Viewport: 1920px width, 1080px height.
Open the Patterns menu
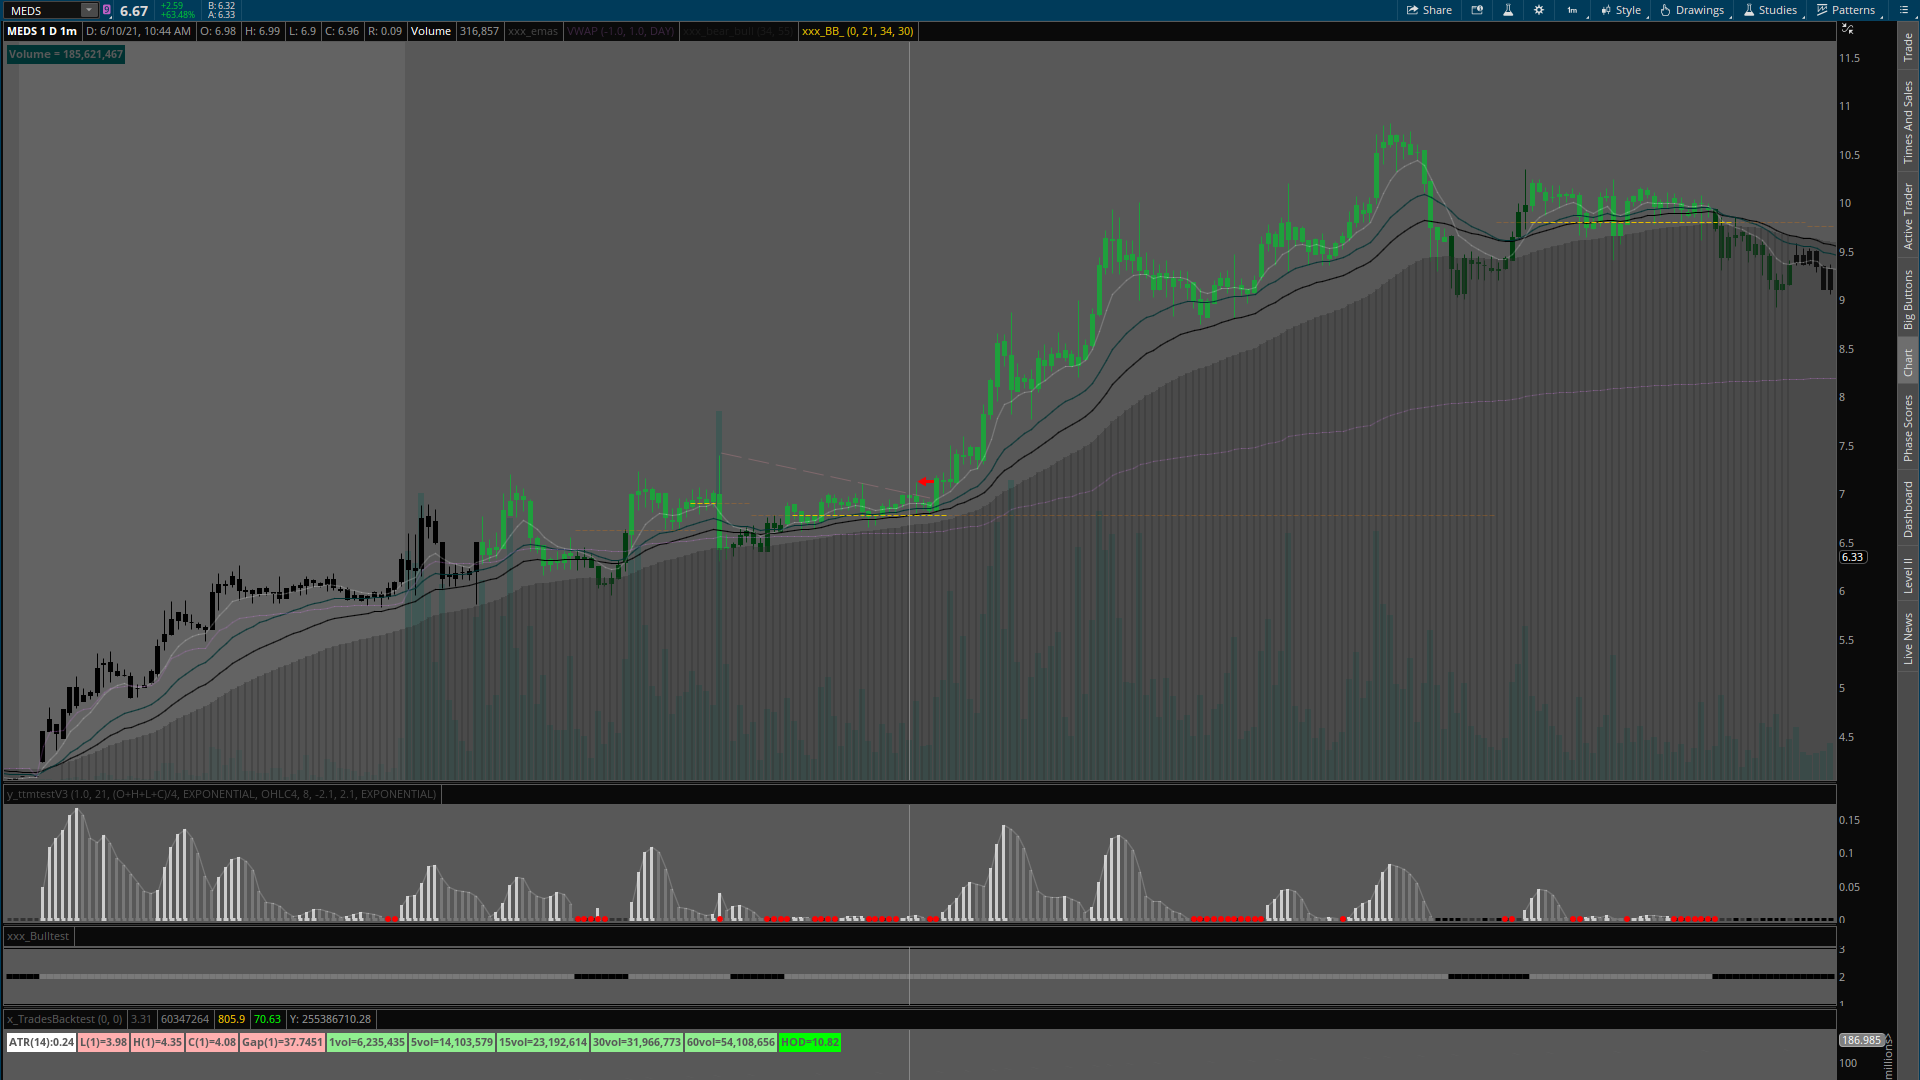pyautogui.click(x=1846, y=10)
